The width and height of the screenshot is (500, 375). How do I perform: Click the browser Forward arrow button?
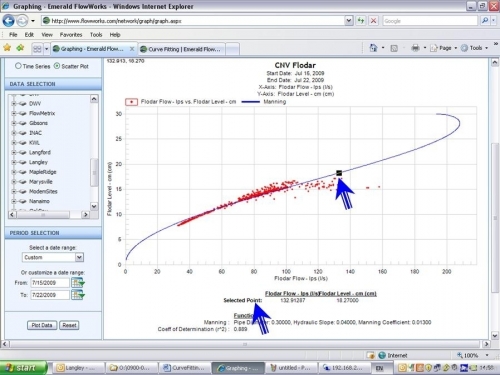22,21
